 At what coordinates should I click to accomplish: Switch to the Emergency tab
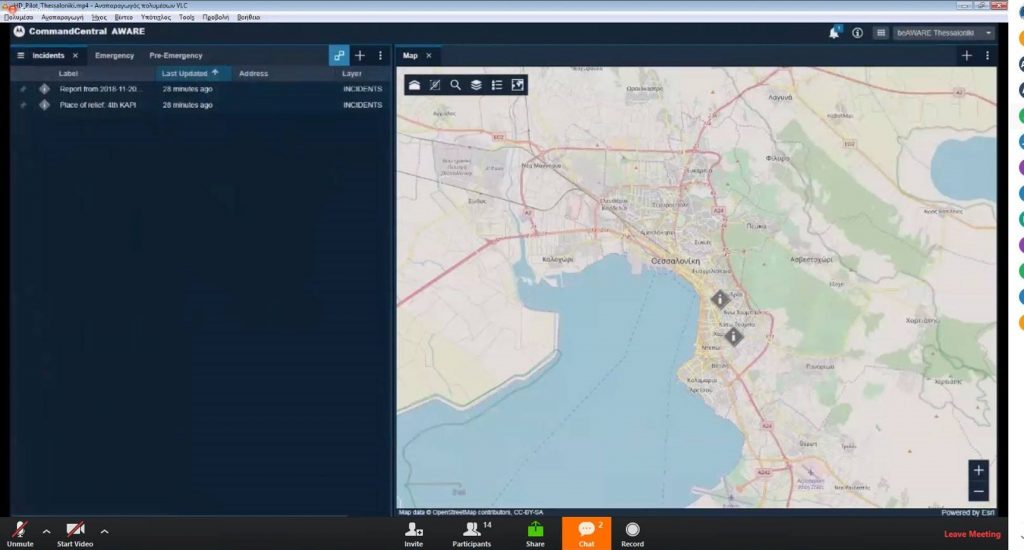pyautogui.click(x=114, y=56)
